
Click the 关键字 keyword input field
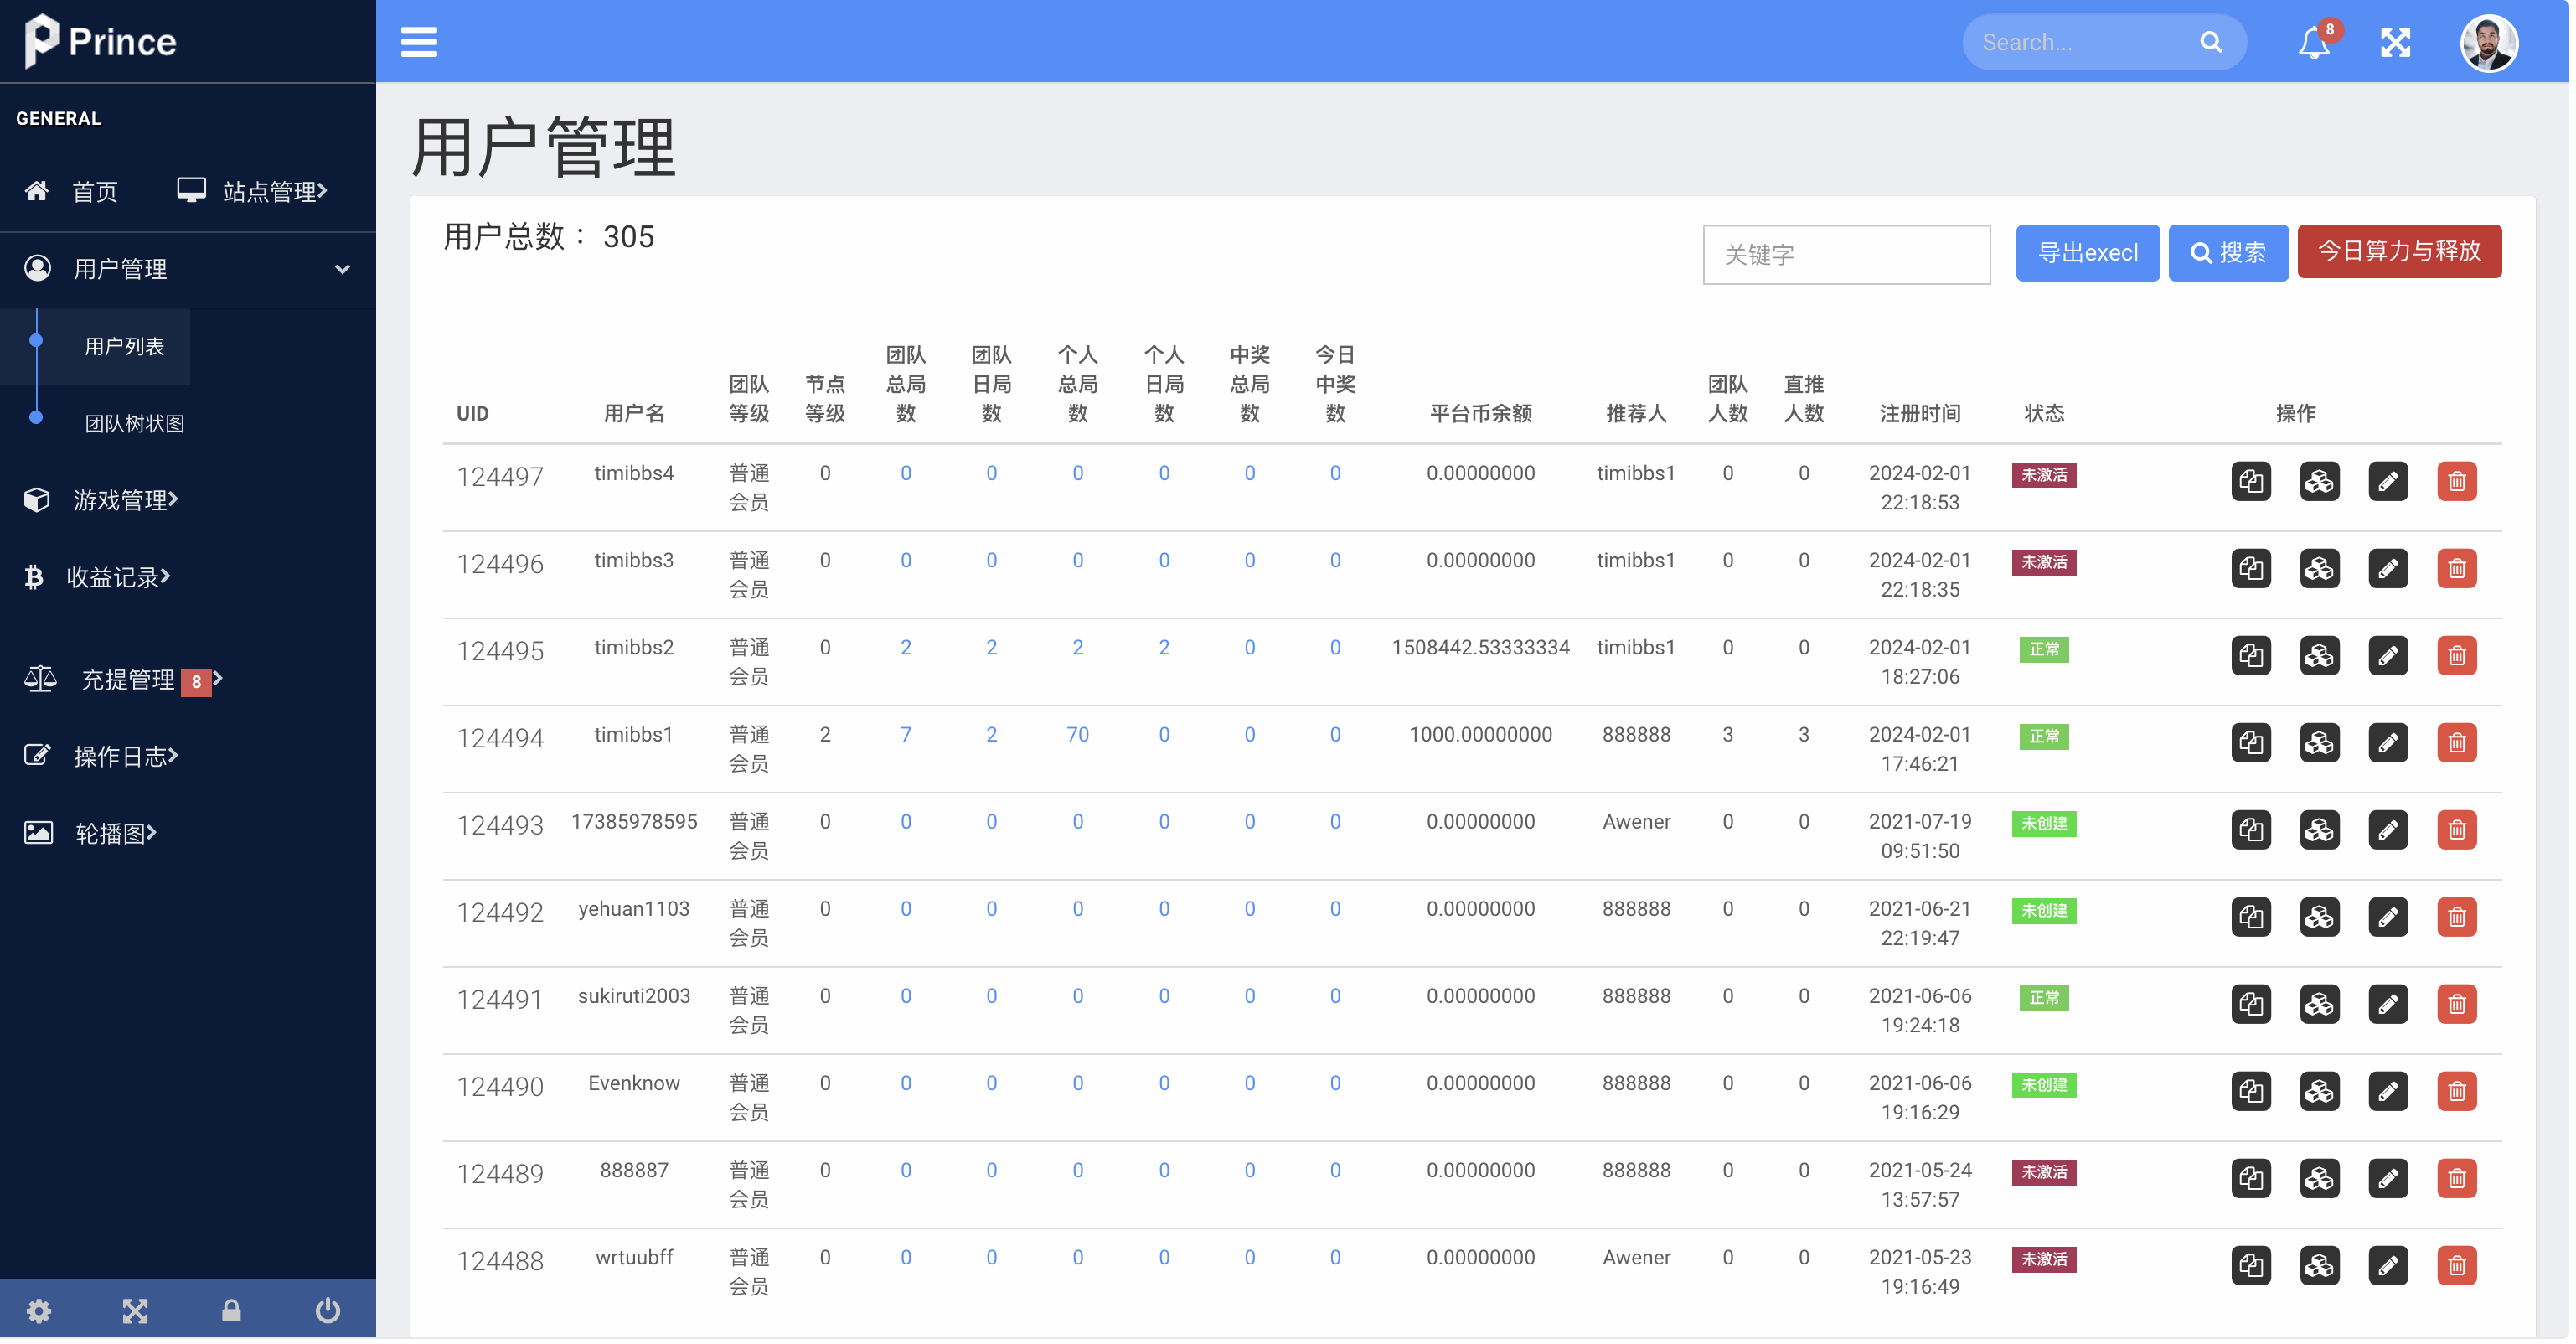coord(1846,255)
